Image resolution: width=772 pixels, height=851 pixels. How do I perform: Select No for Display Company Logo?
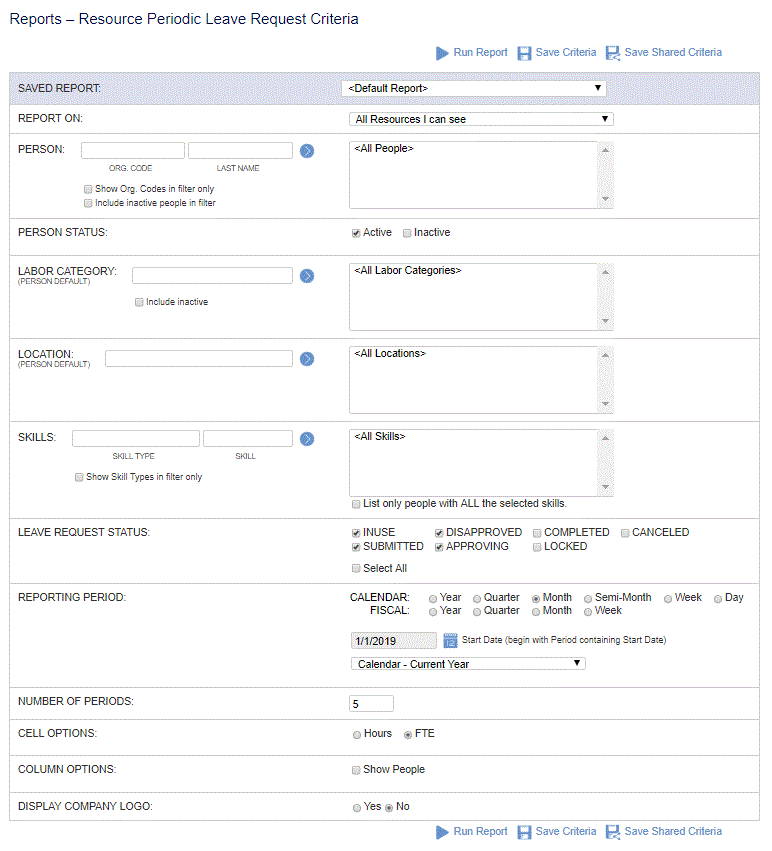389,808
